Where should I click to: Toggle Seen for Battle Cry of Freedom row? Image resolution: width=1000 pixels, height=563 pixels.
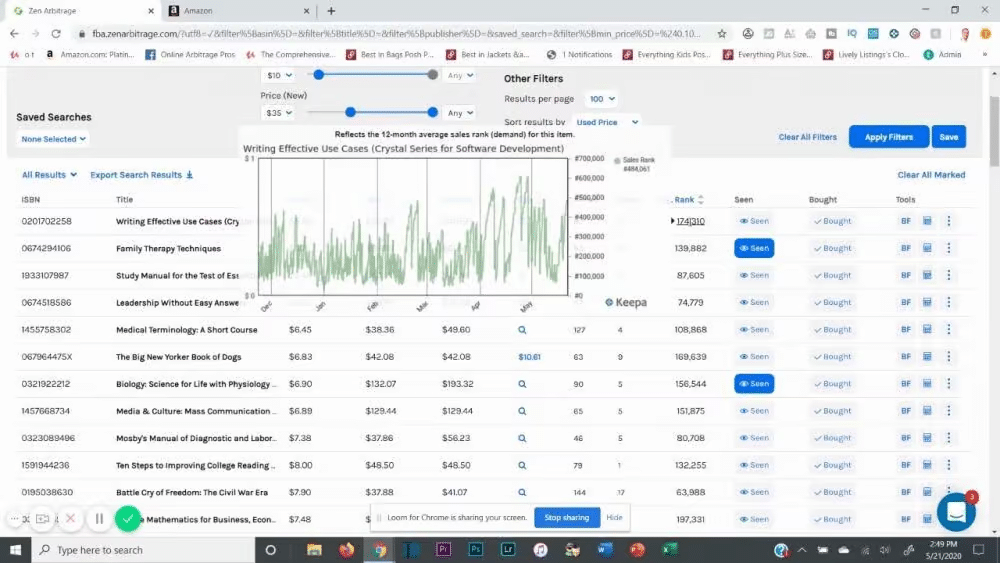coord(754,492)
